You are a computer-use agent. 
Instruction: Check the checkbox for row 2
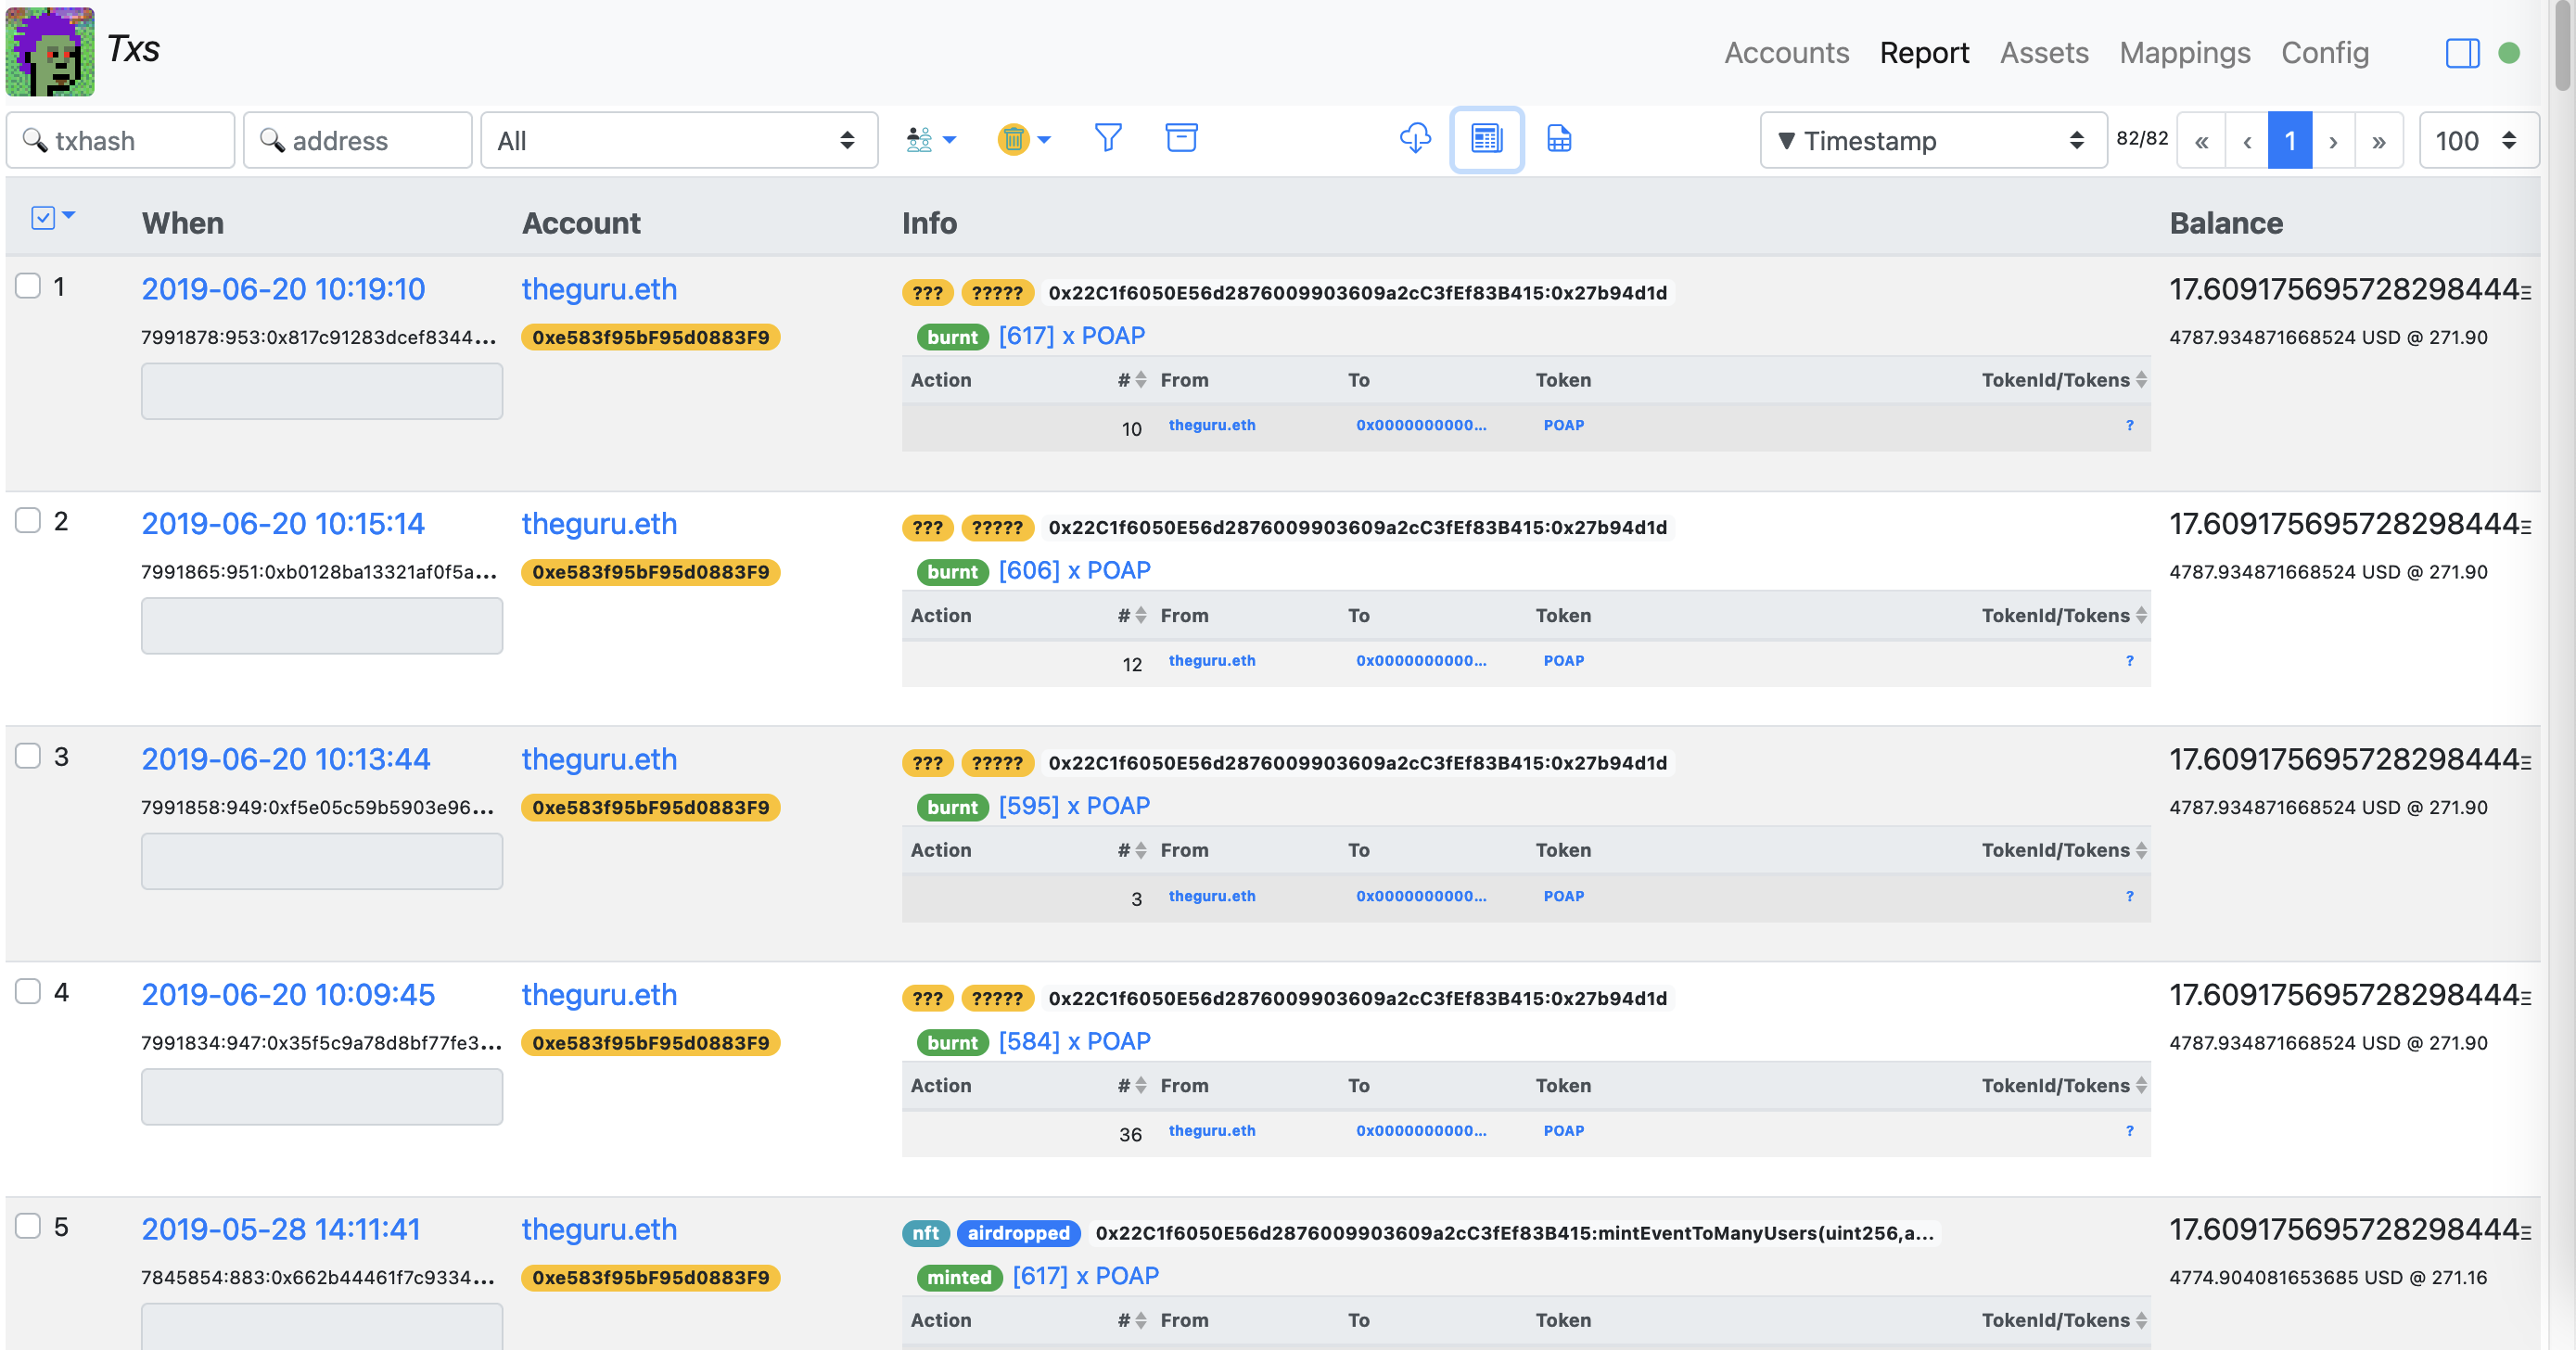(28, 520)
